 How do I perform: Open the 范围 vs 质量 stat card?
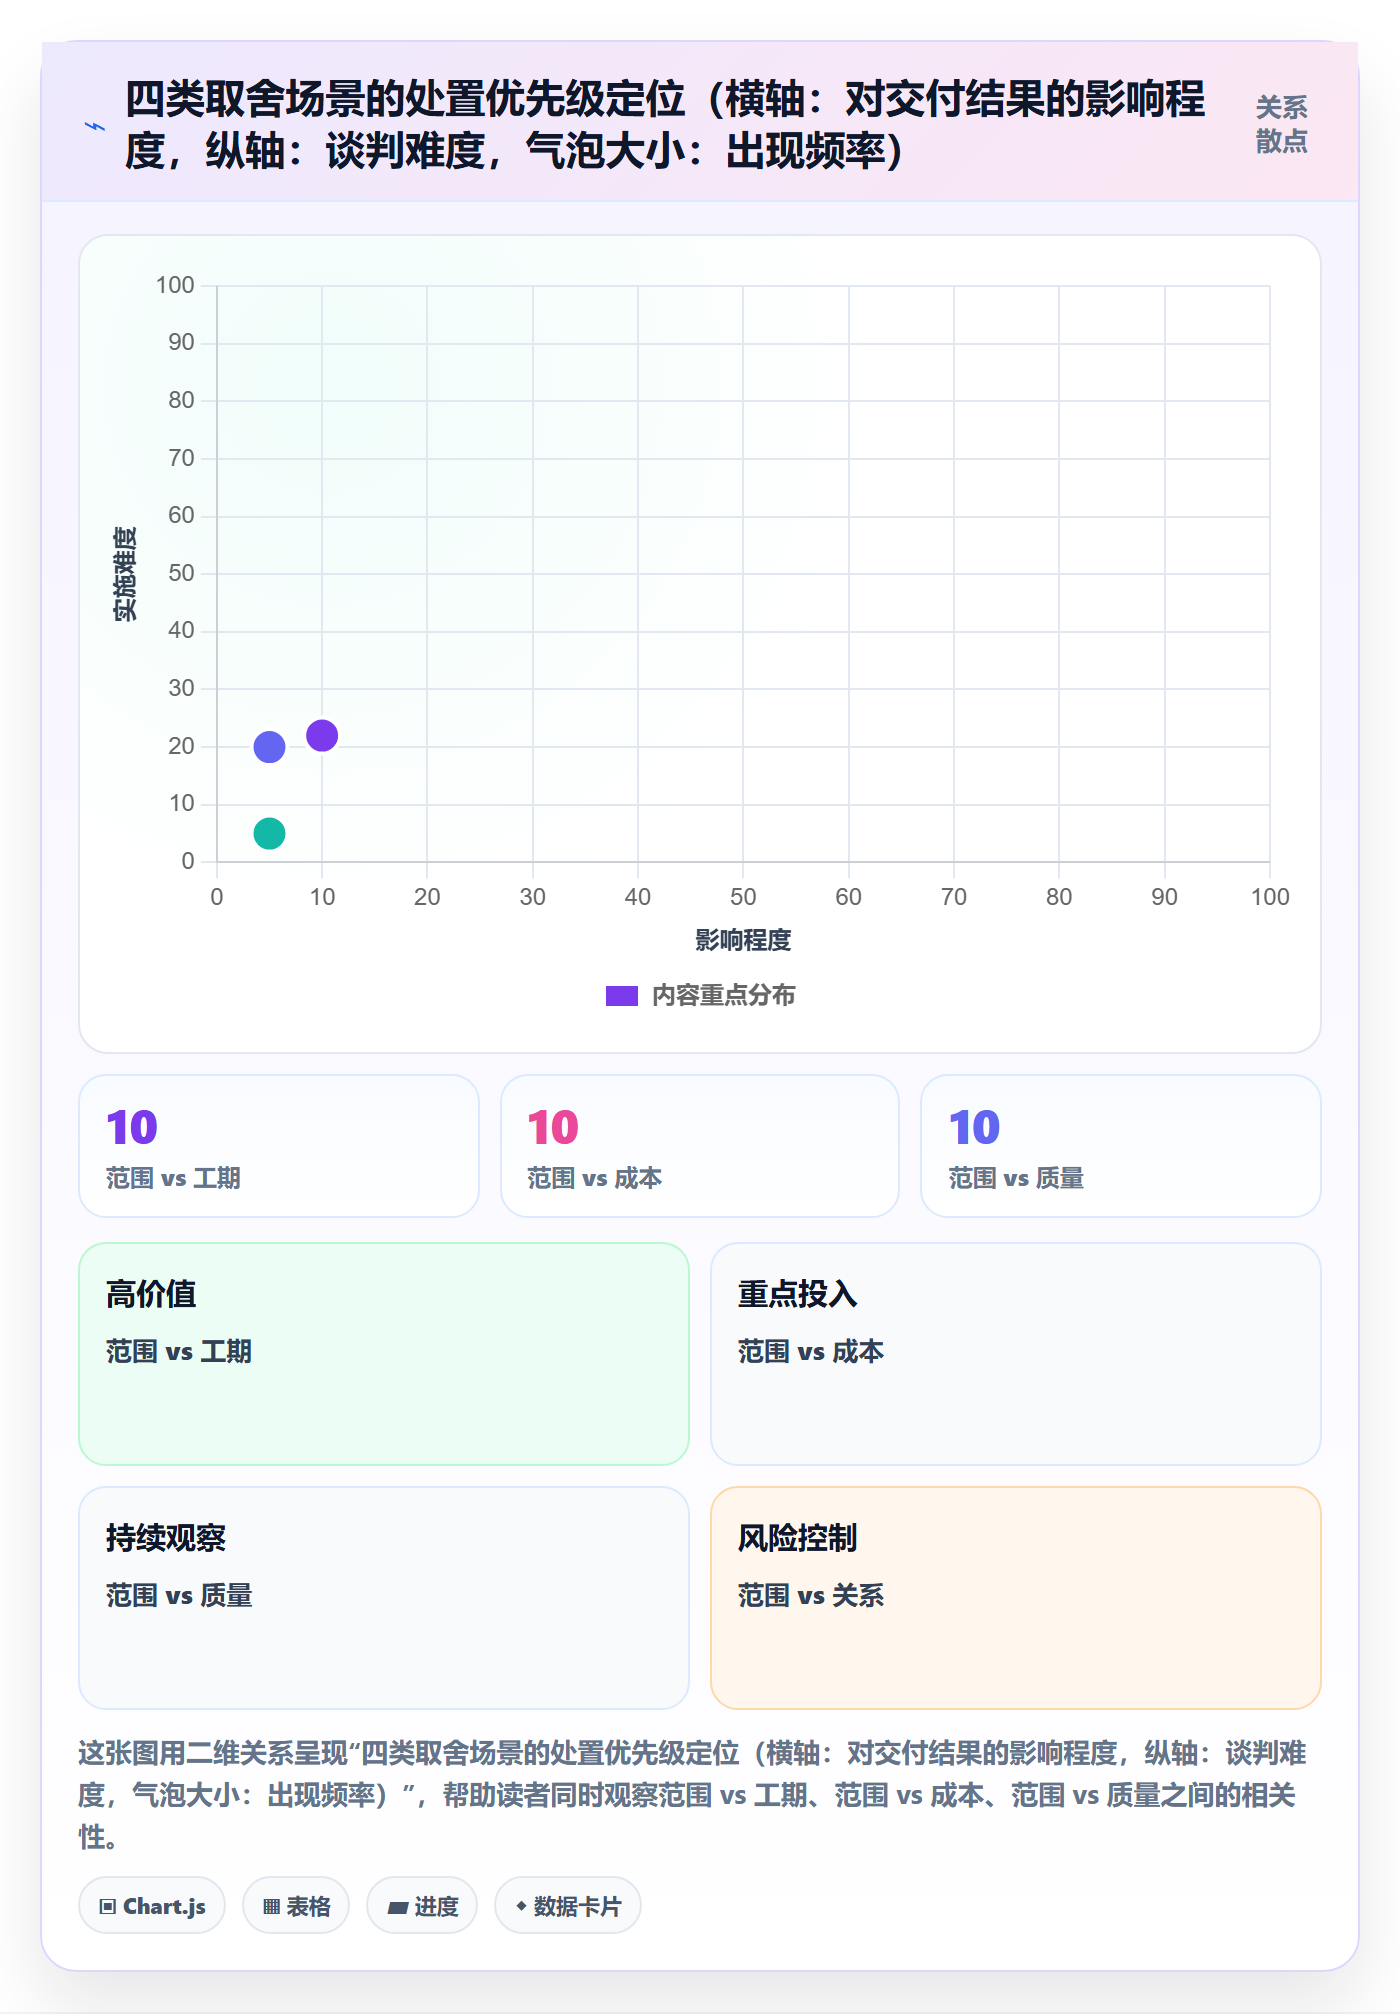tap(1121, 1146)
